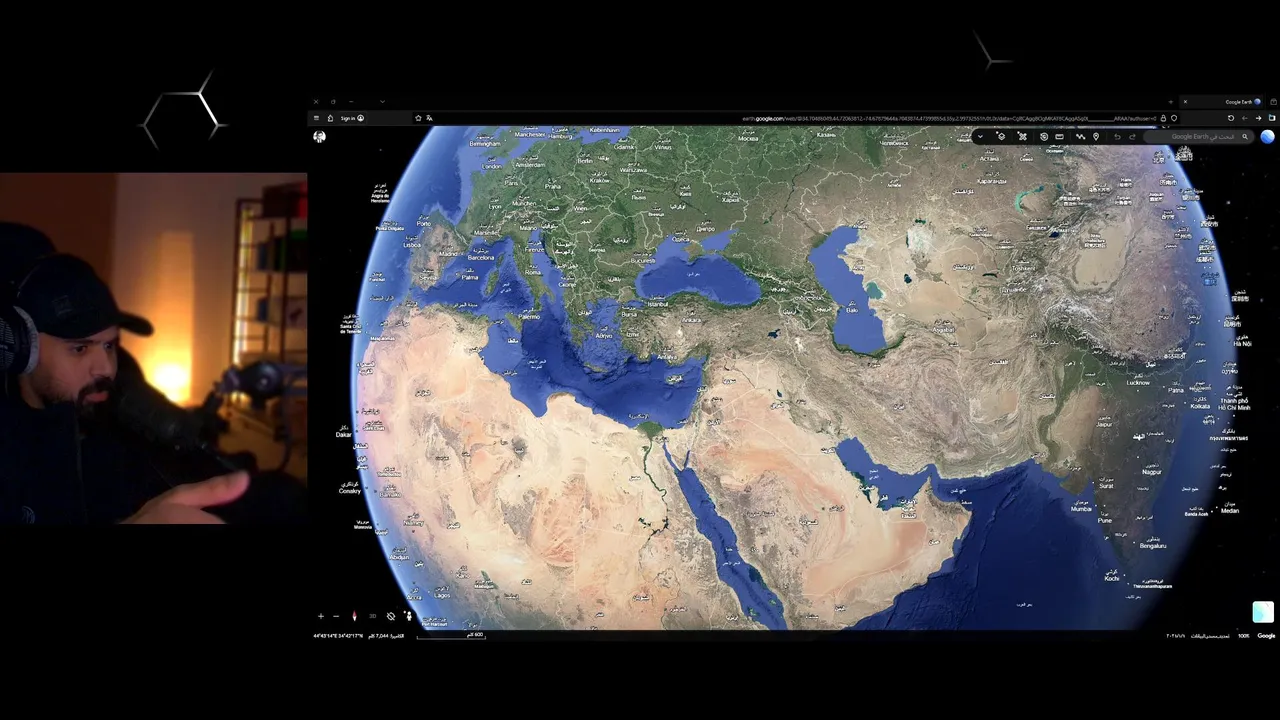Open historical imagery clock icon
The image size is (1280, 720).
pyautogui.click(x=1044, y=136)
